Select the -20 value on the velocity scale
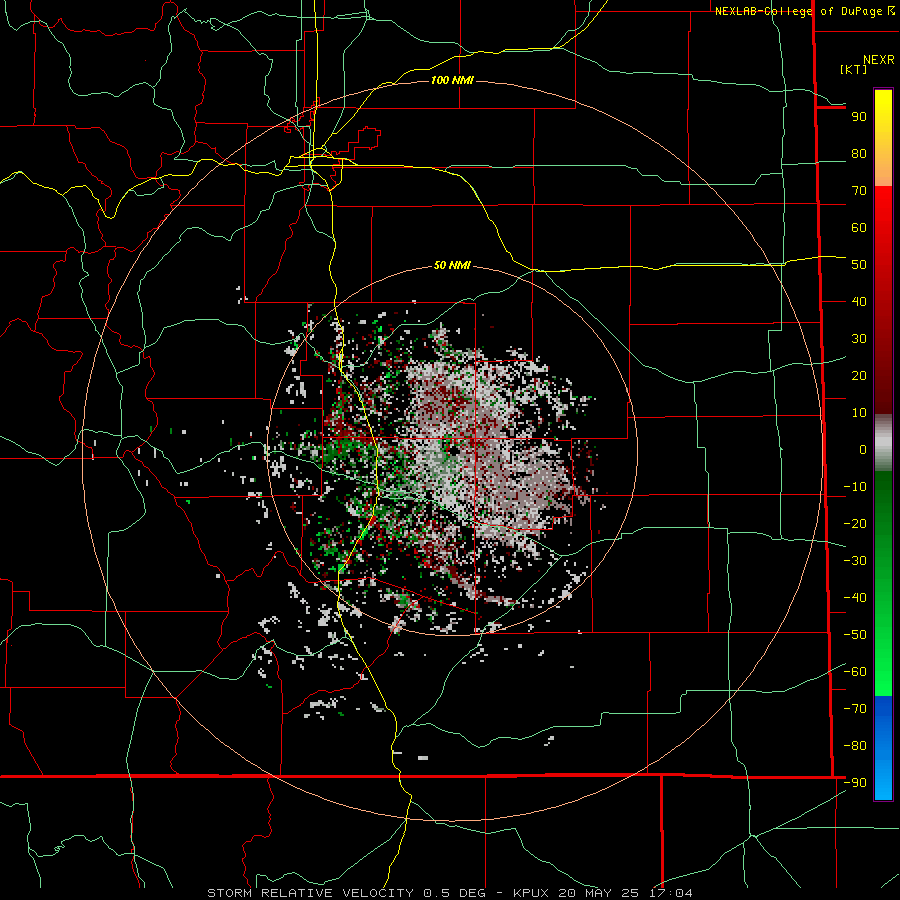Image resolution: width=900 pixels, height=900 pixels. (855, 524)
